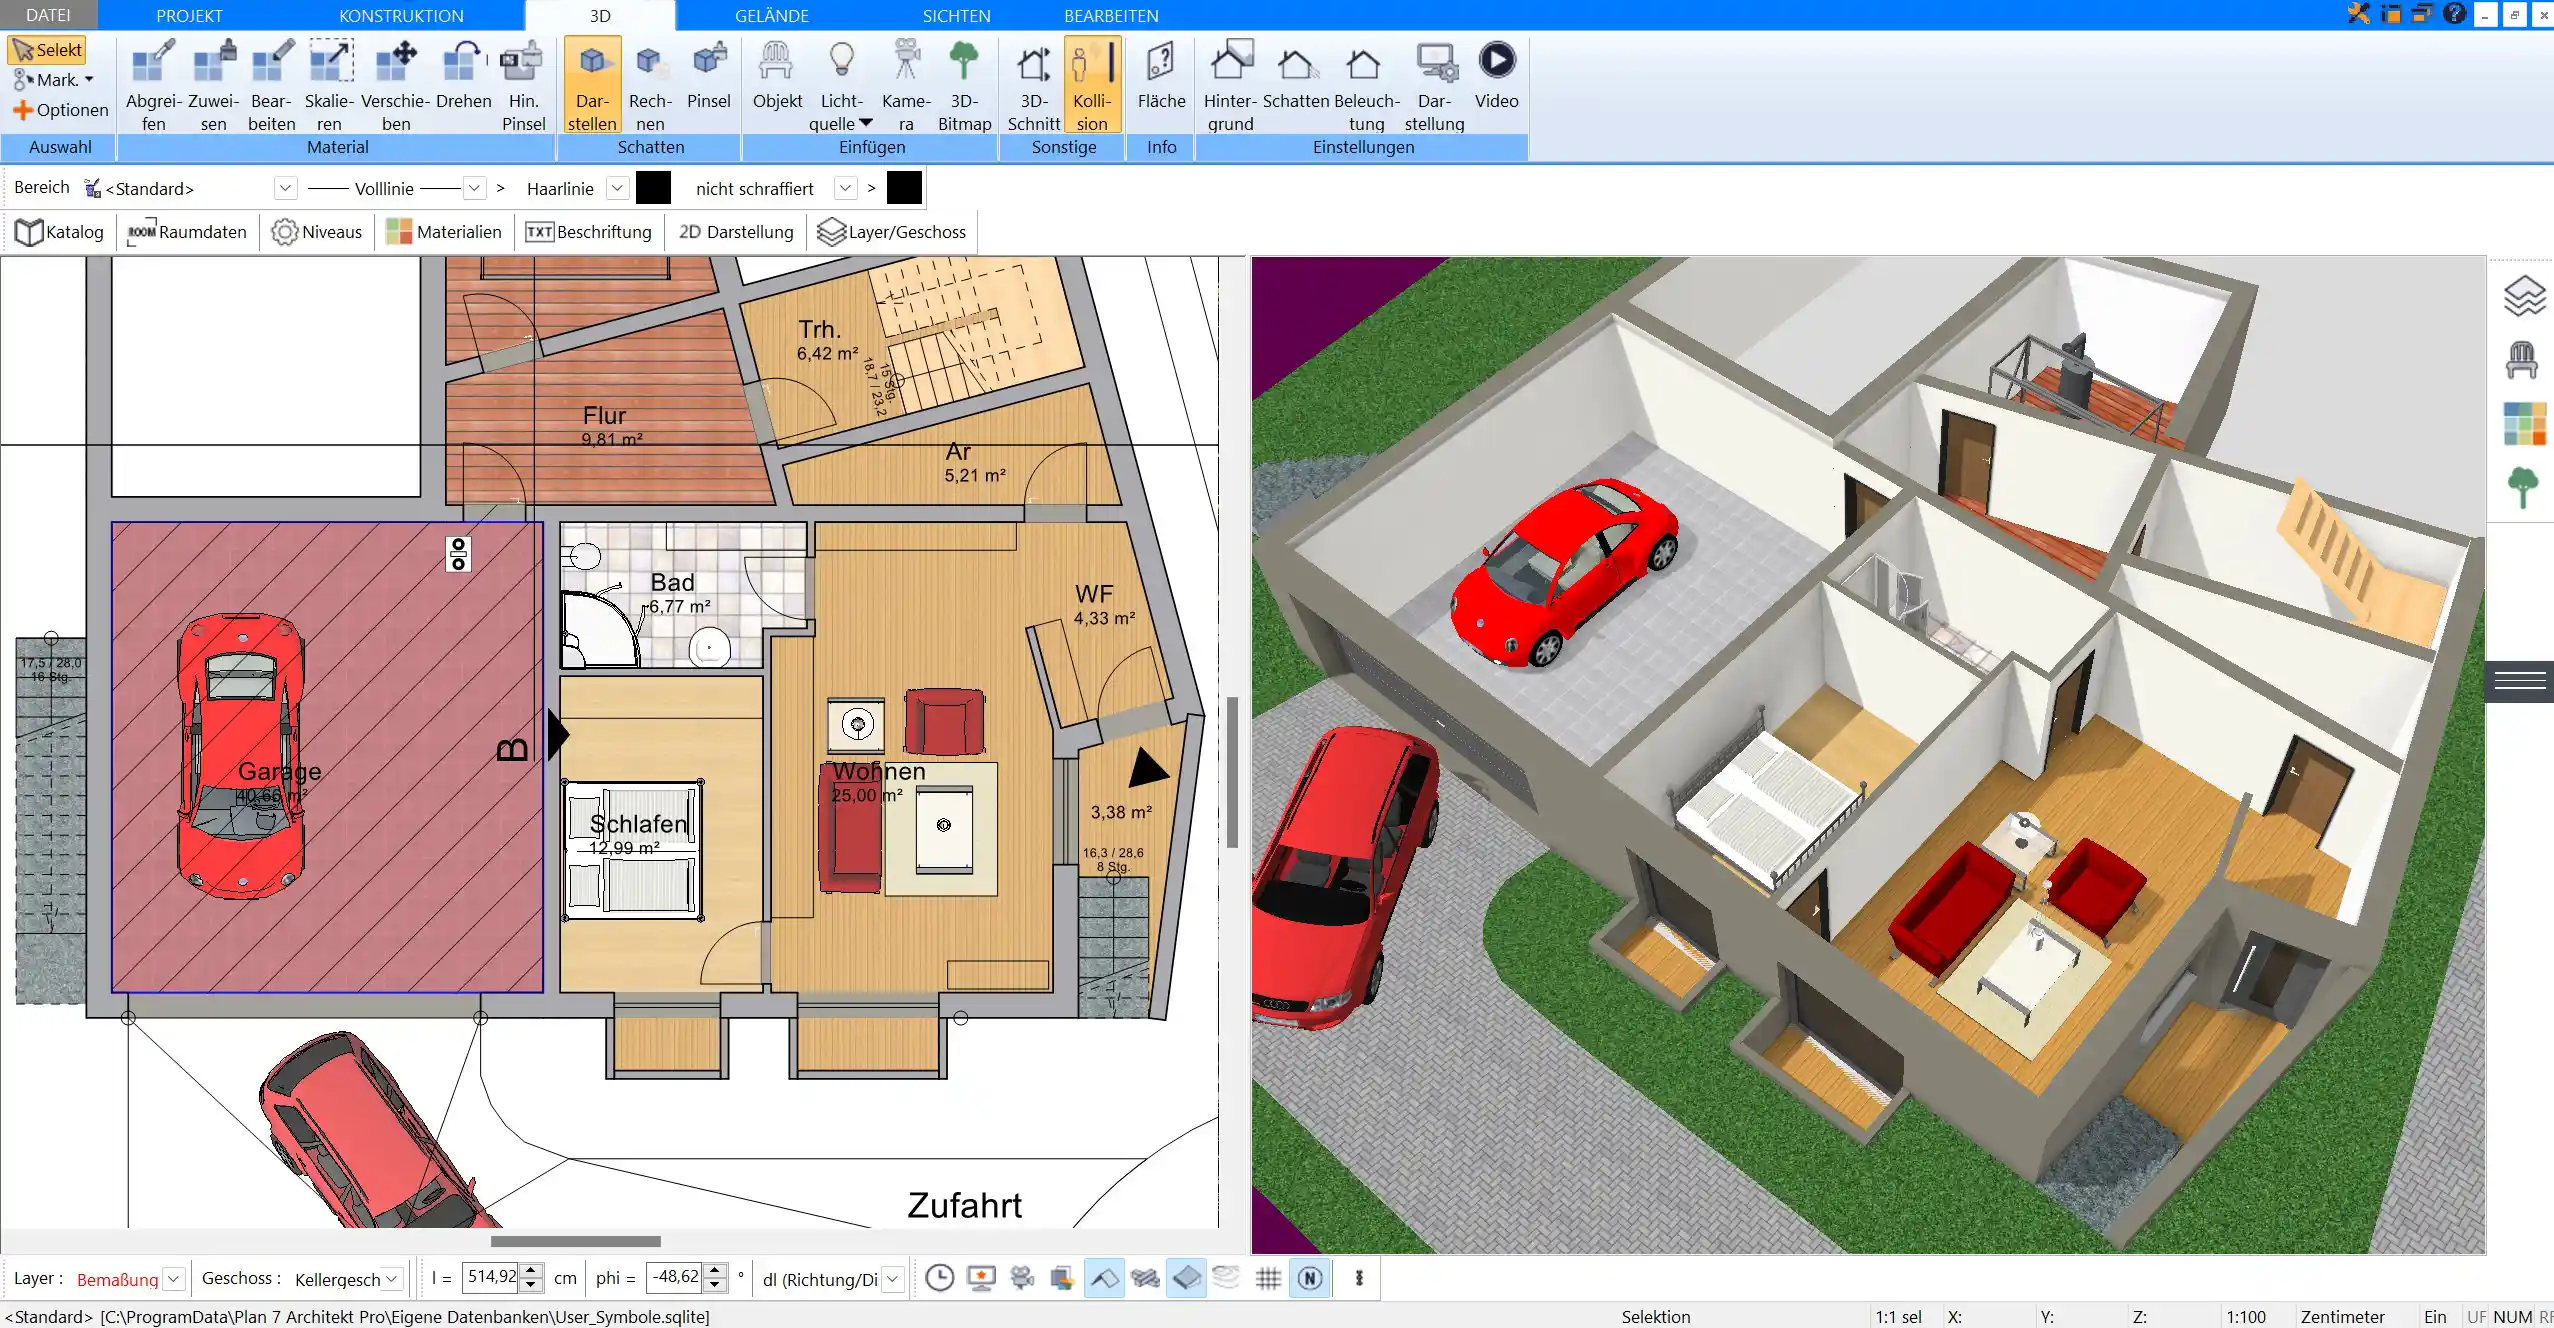Insert an Objekt chair item
Image resolution: width=2554 pixels, height=1328 pixels.
tap(777, 76)
